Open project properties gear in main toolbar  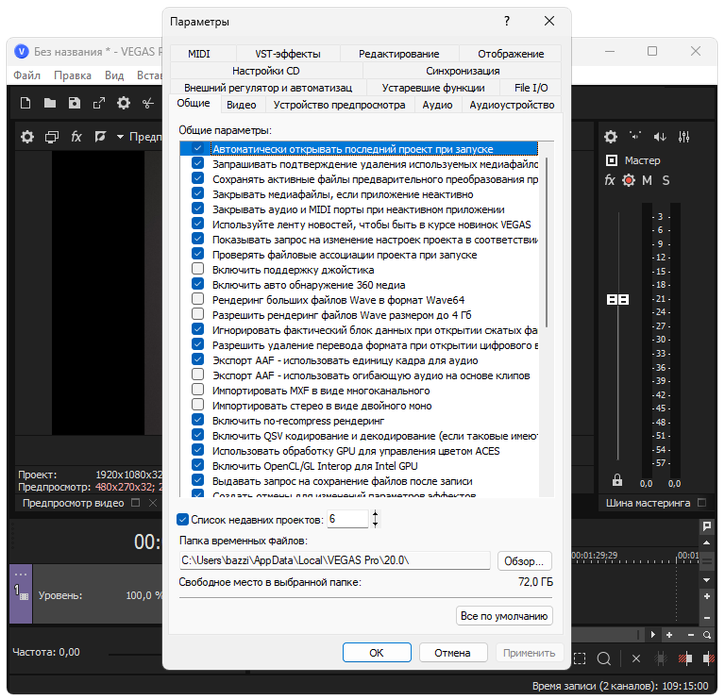[x=123, y=103]
